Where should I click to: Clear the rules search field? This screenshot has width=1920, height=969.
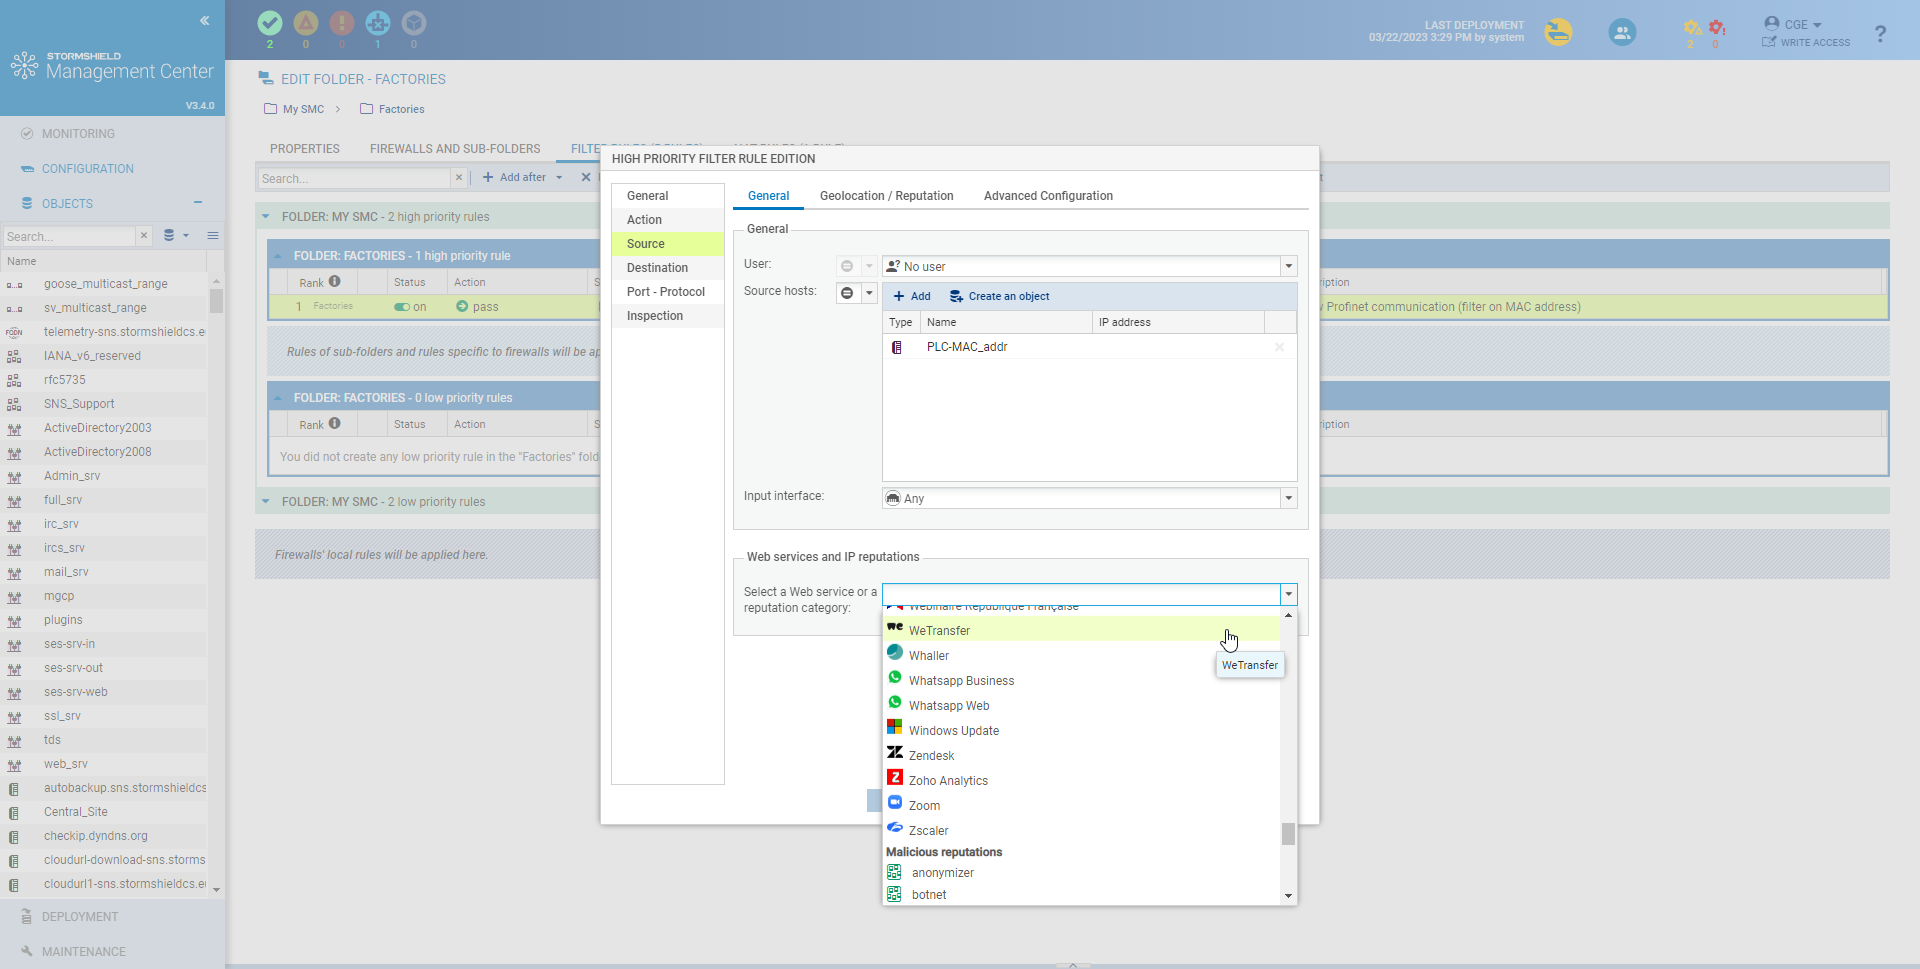click(x=459, y=178)
